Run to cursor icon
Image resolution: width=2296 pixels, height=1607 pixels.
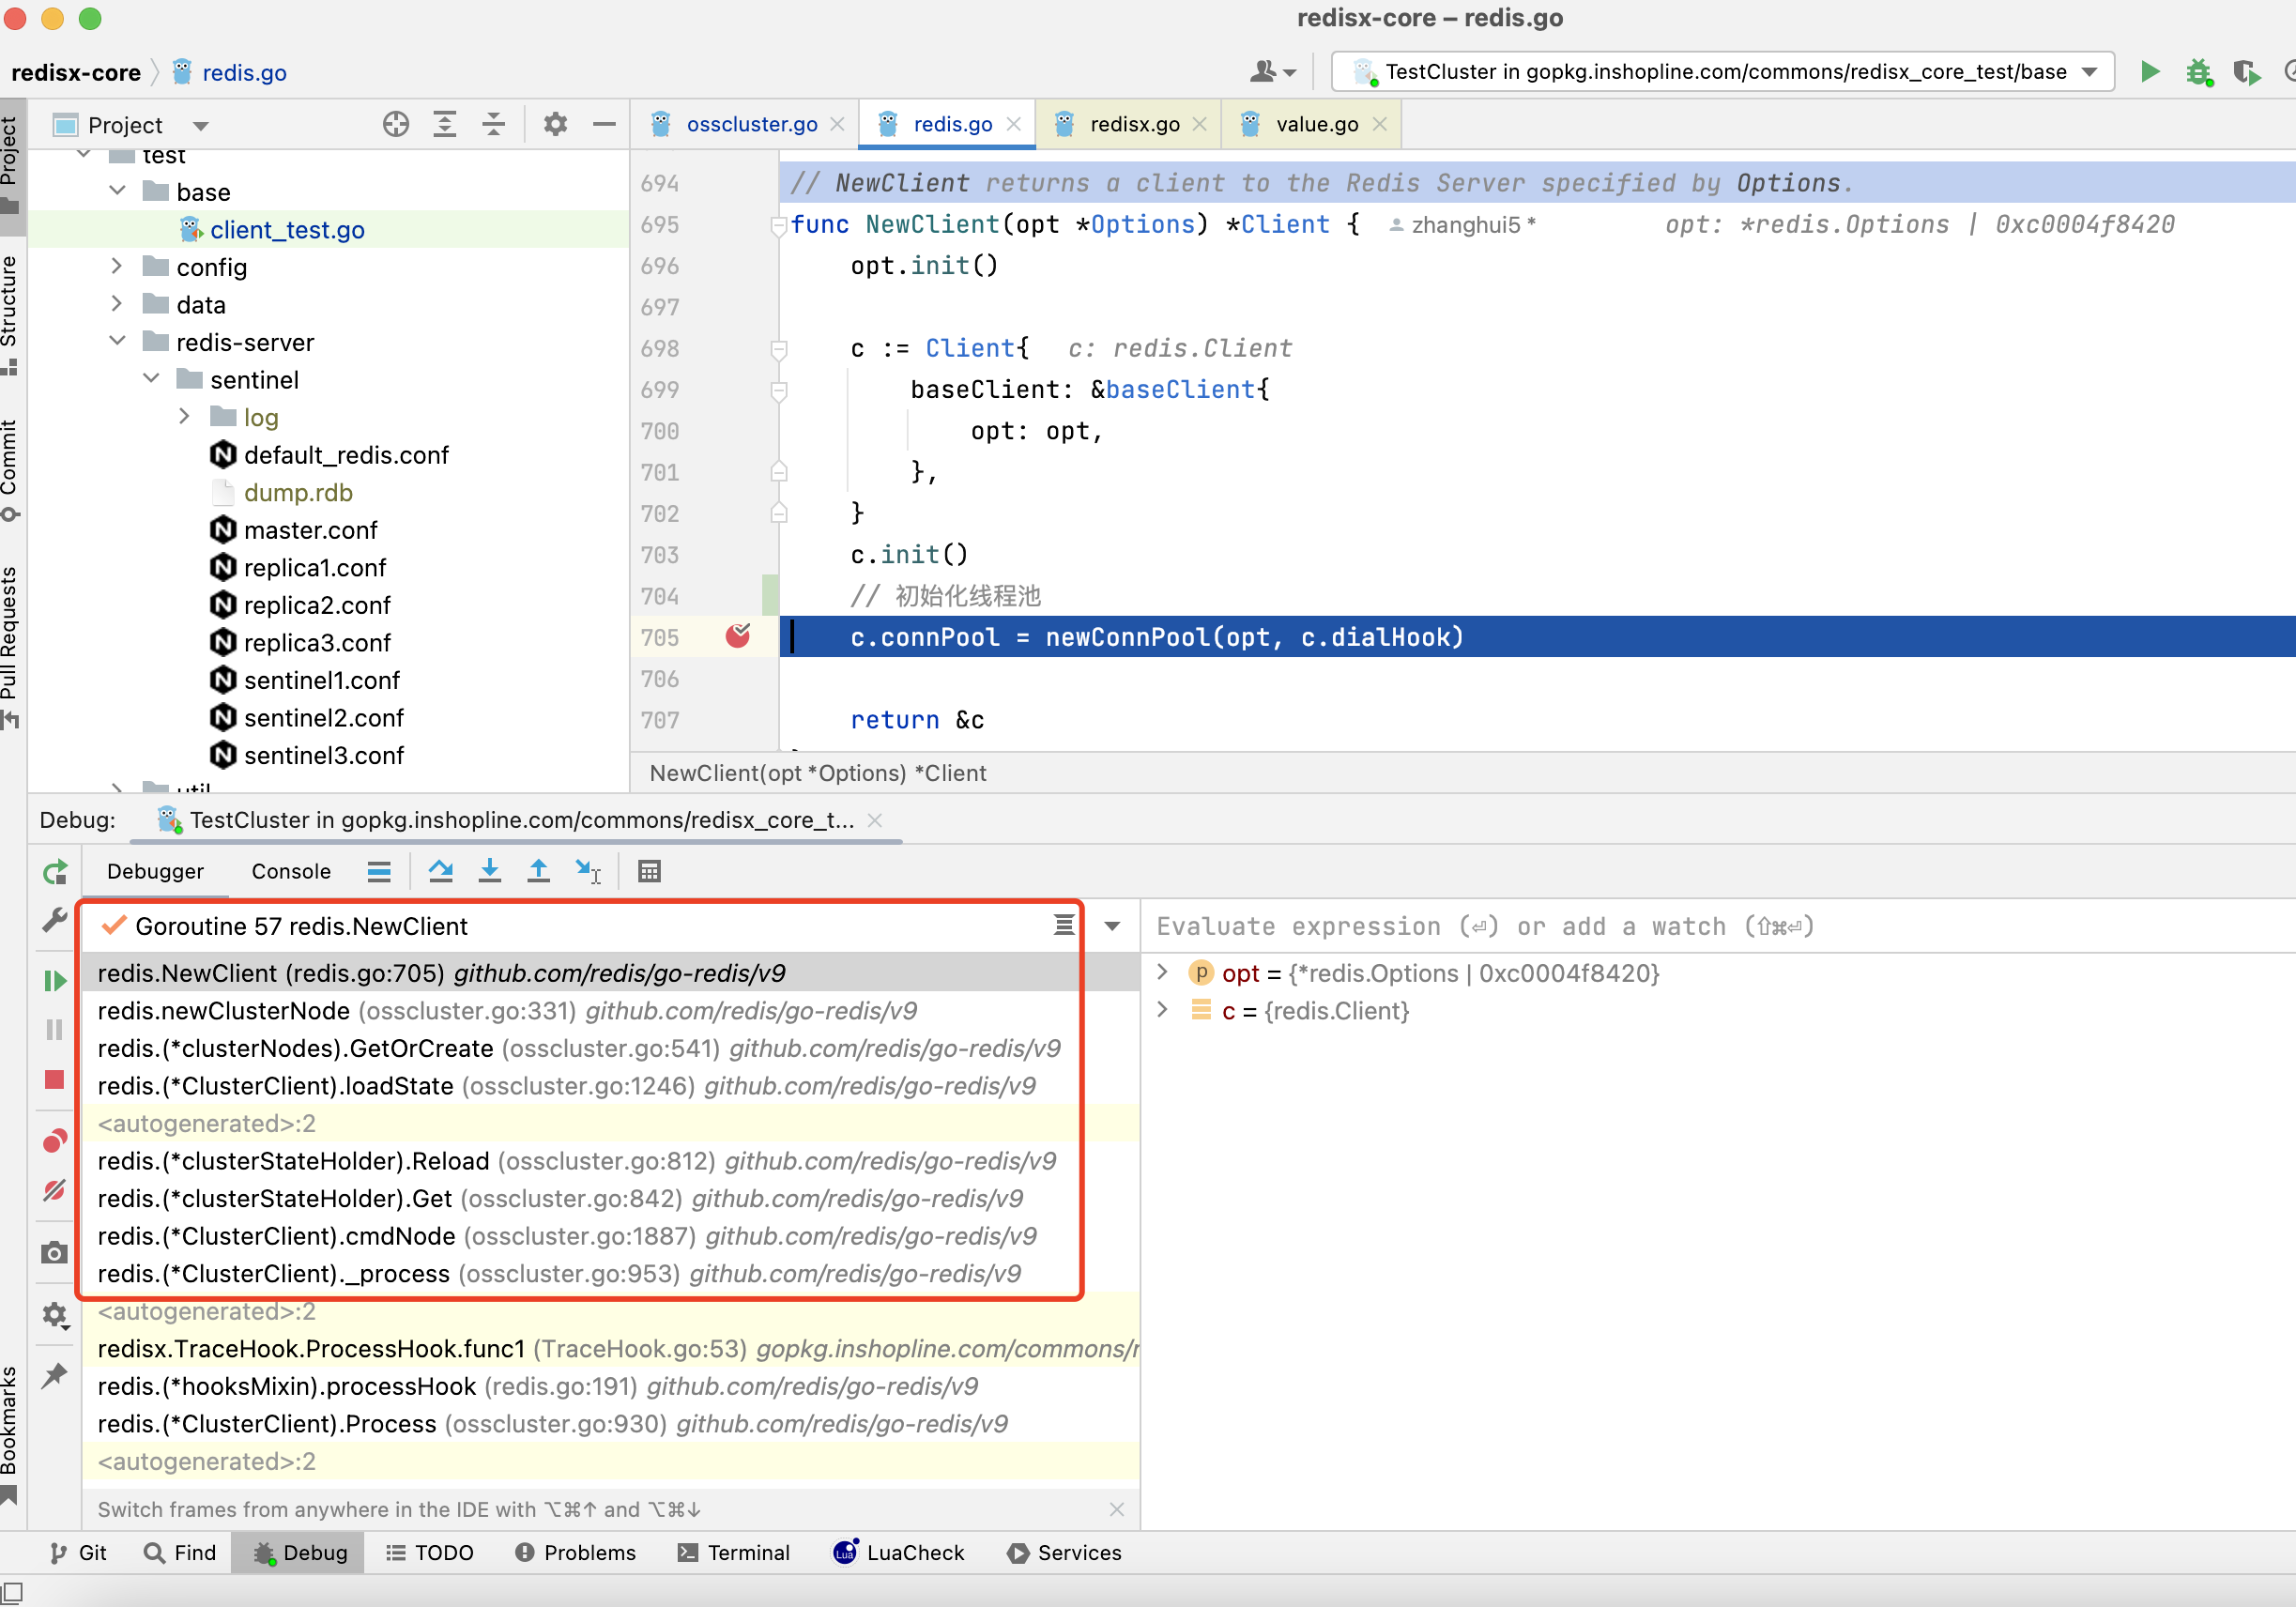pos(588,872)
